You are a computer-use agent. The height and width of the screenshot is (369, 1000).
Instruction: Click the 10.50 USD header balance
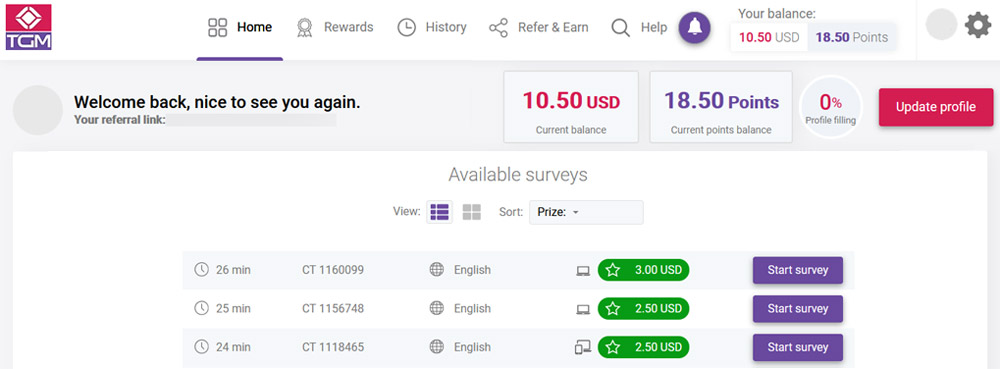769,37
